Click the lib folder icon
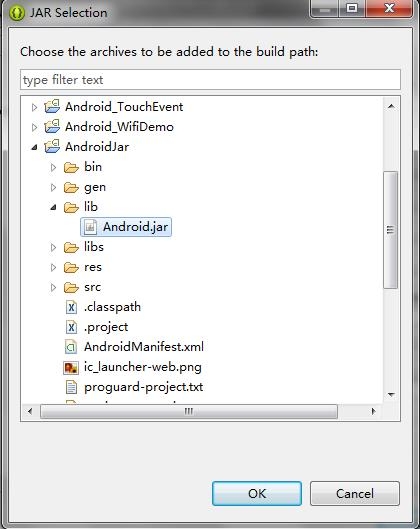This screenshot has height=529, width=420. [x=71, y=207]
